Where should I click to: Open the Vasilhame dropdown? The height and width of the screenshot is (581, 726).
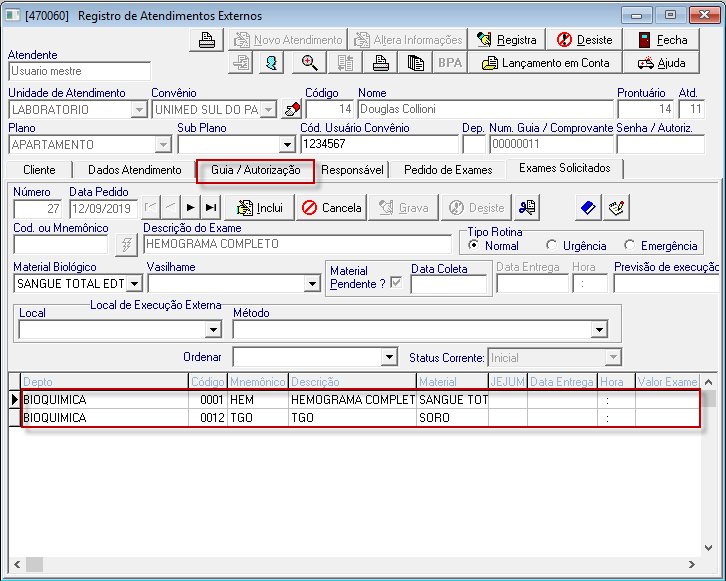313,283
